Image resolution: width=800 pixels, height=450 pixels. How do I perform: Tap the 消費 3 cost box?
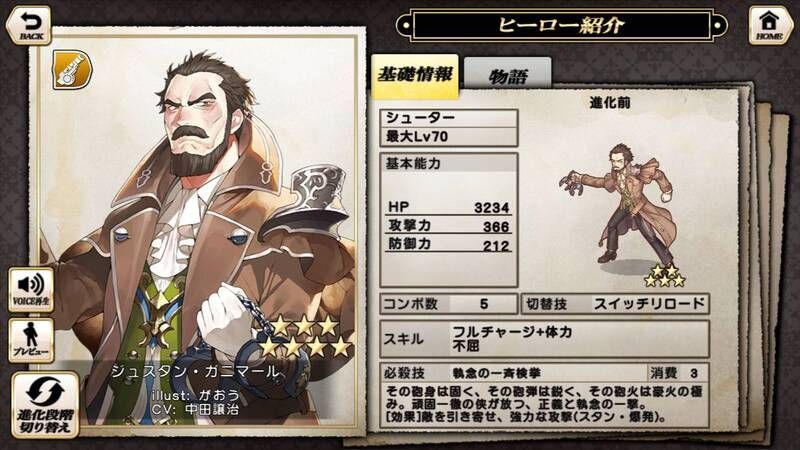[x=679, y=373]
